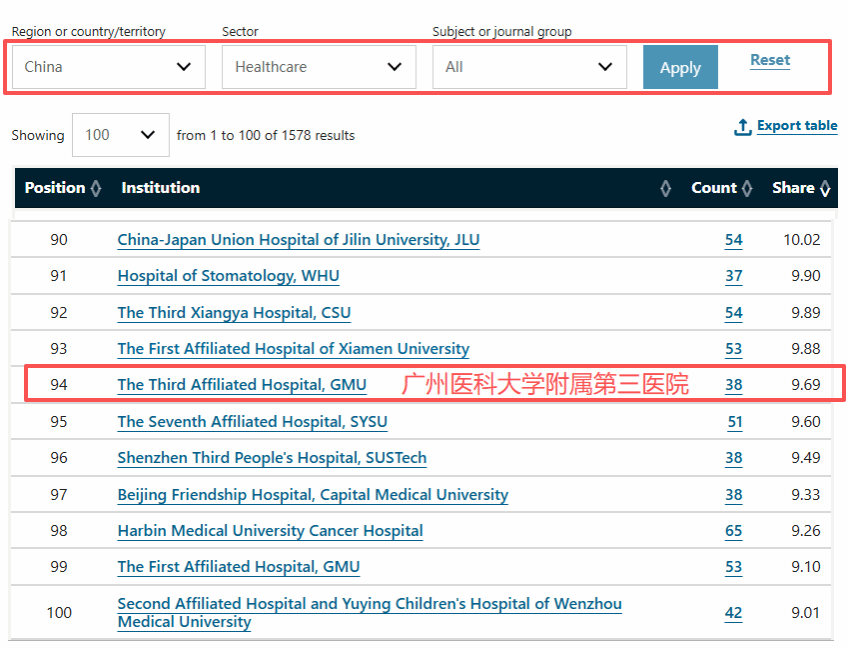Screen dimensions: 848x648
Task: Open Harbin Medical University Cancer Hospital link
Action: (270, 531)
